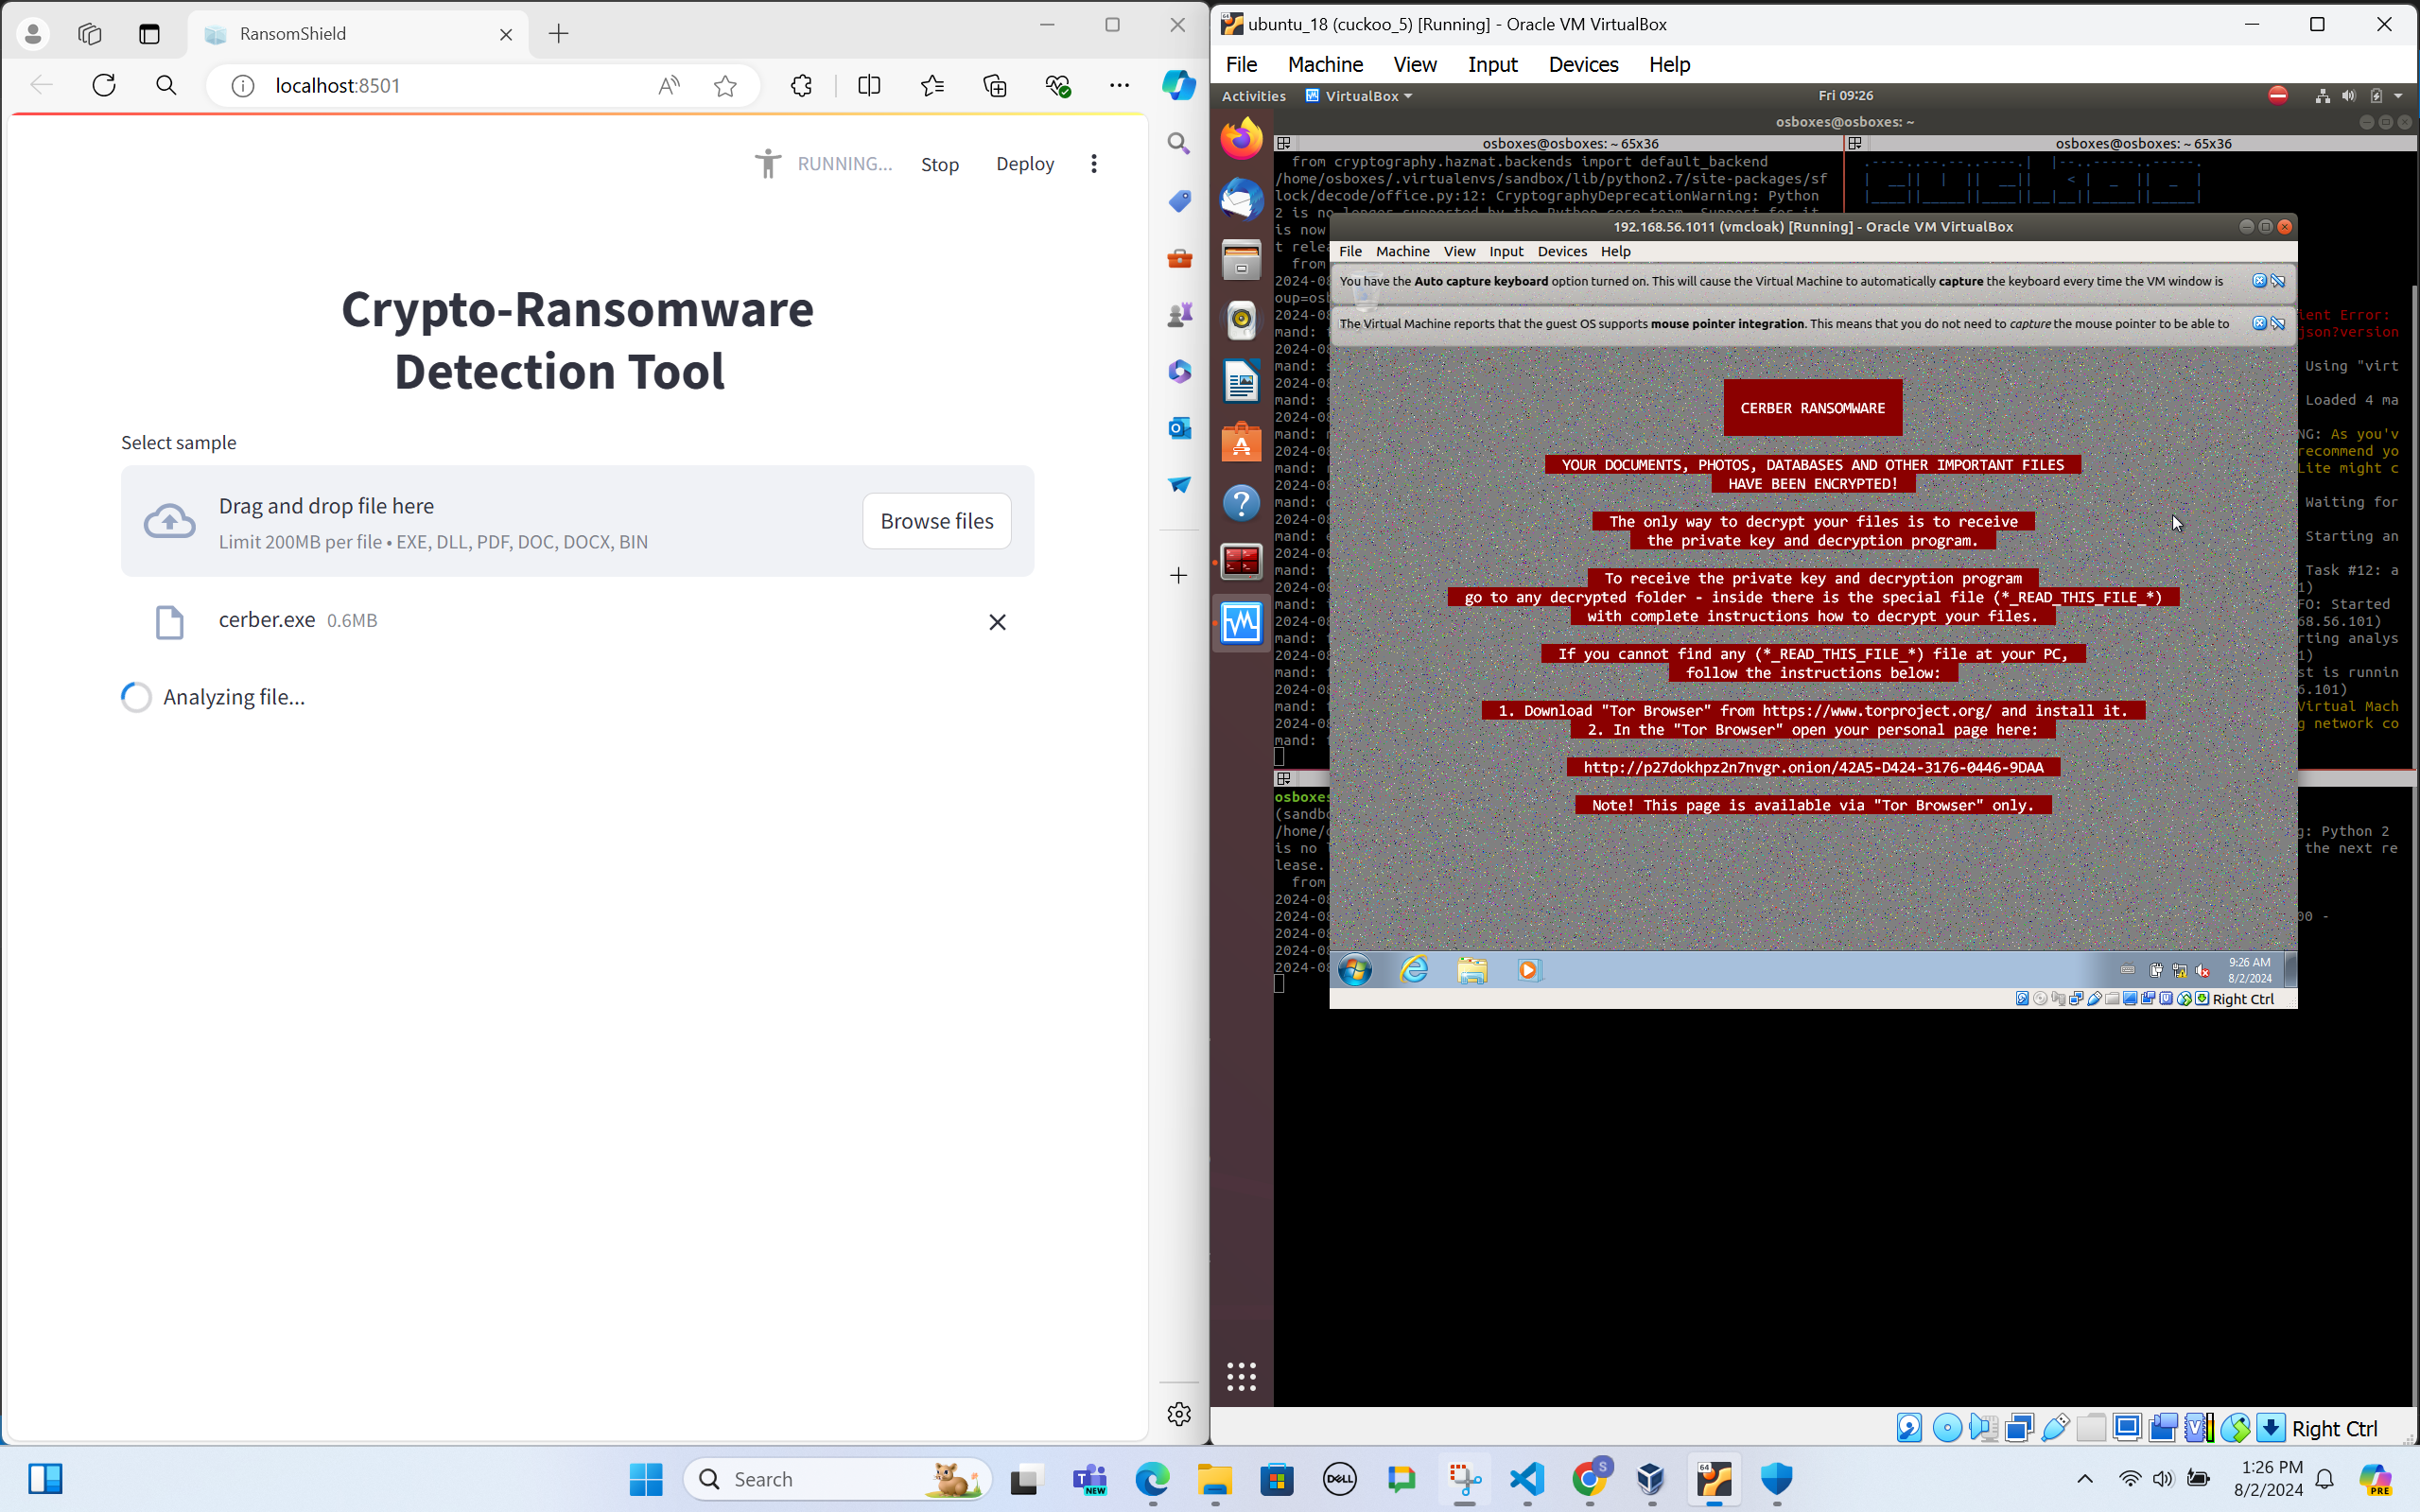Open the browser Extensions puzzle icon

coord(801,86)
